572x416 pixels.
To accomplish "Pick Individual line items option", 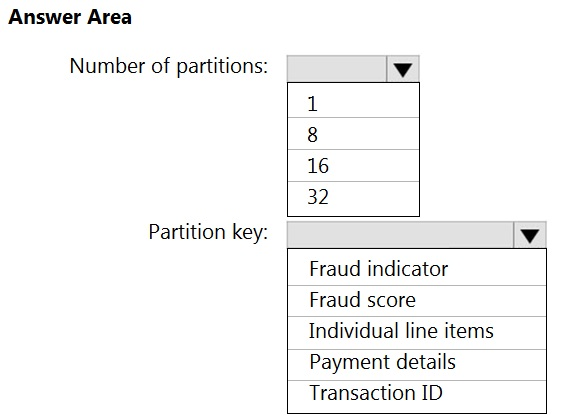I will (x=417, y=333).
